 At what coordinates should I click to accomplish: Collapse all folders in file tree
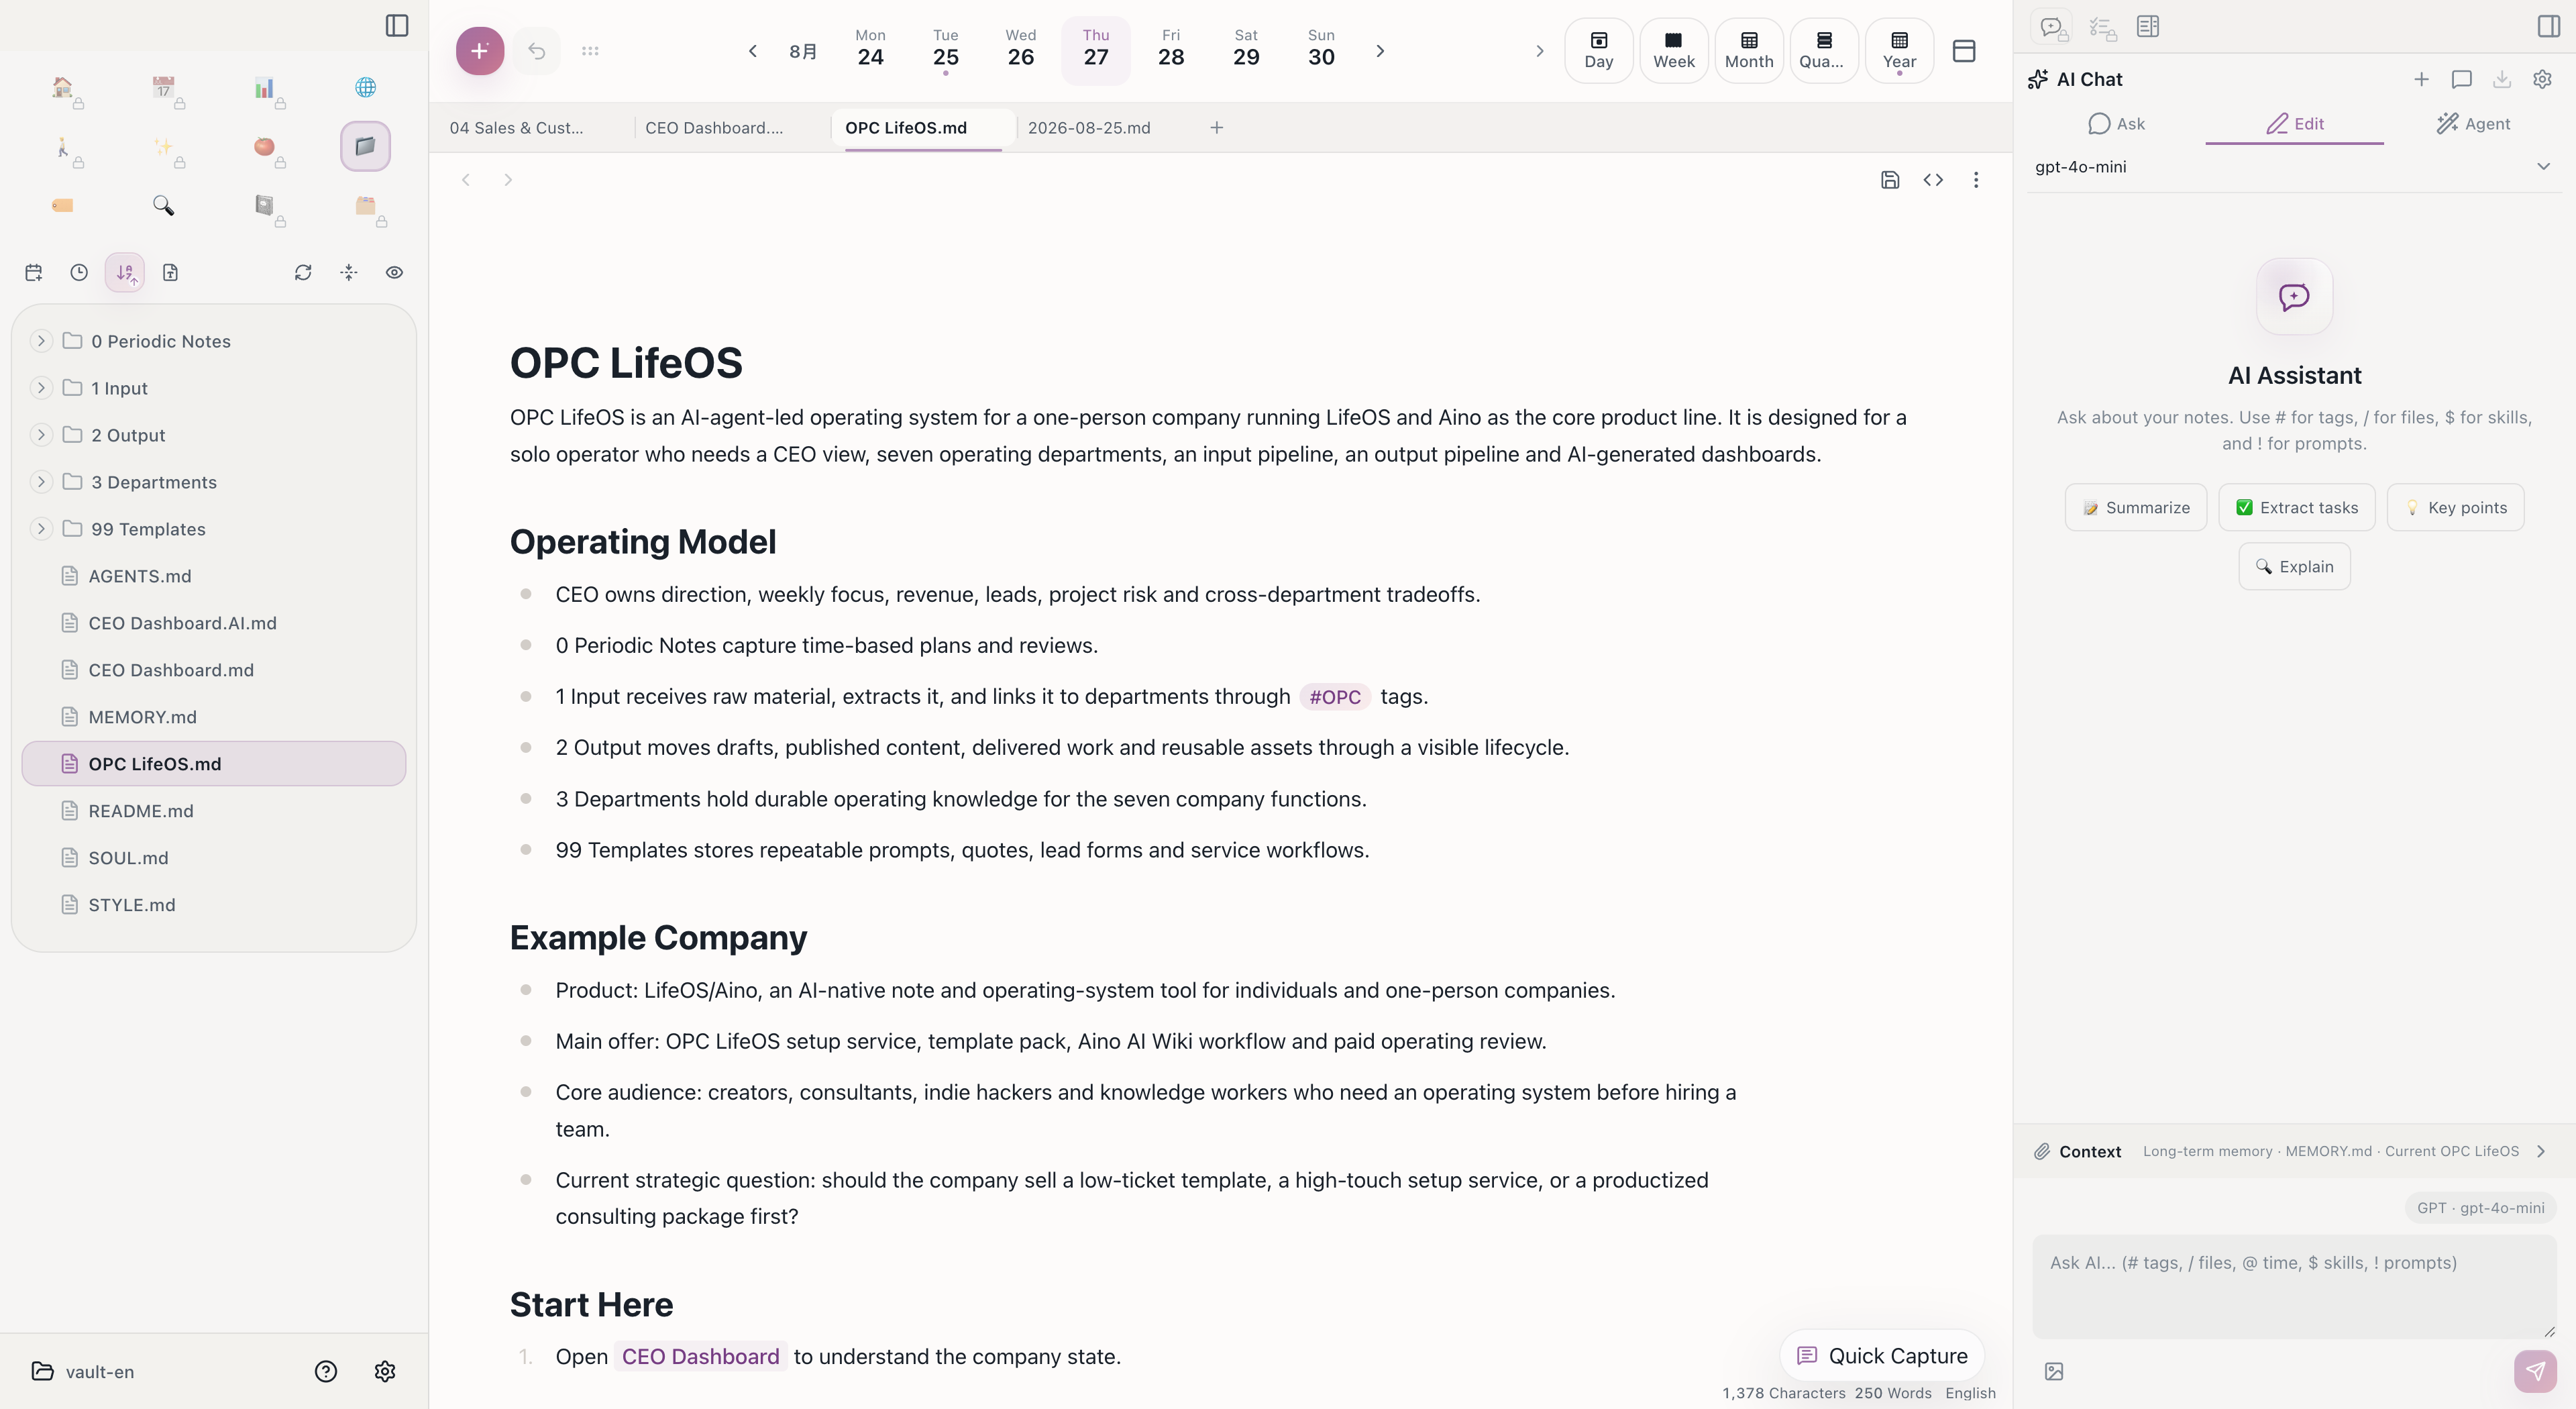(x=349, y=272)
